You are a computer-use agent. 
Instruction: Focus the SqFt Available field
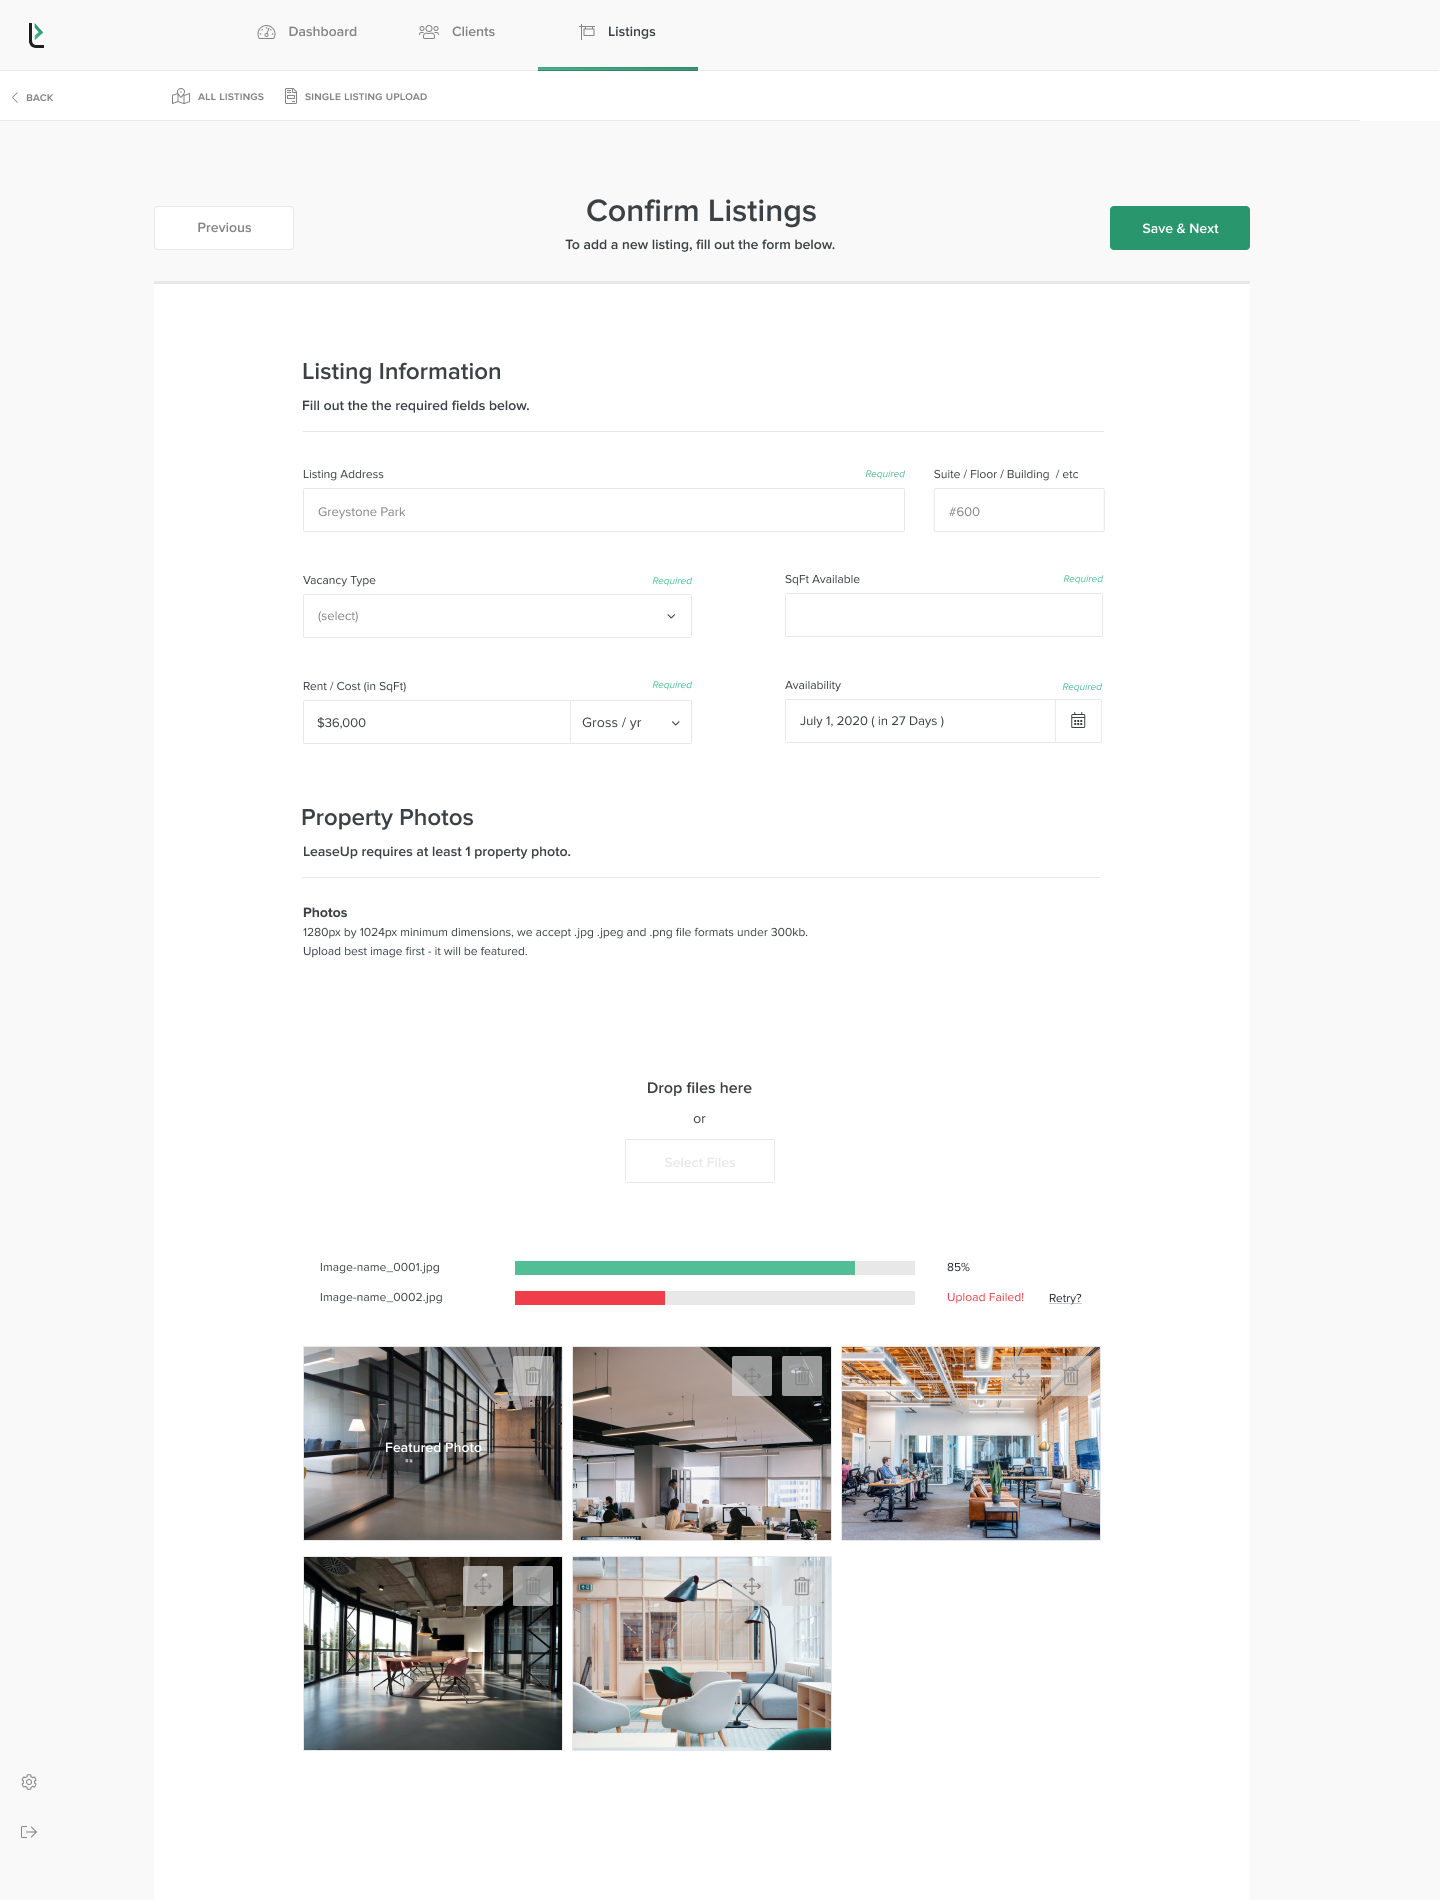pyautogui.click(x=944, y=615)
